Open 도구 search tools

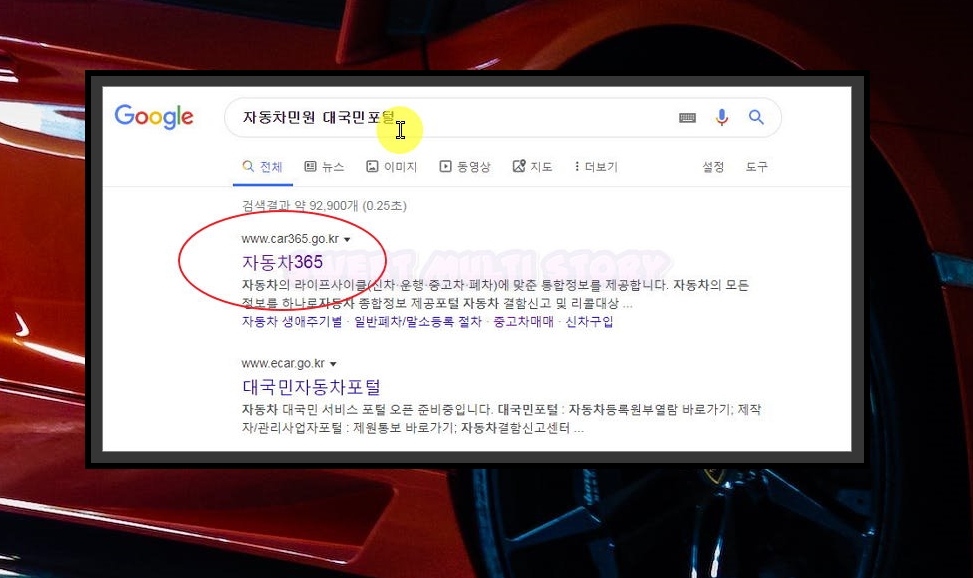(x=756, y=166)
